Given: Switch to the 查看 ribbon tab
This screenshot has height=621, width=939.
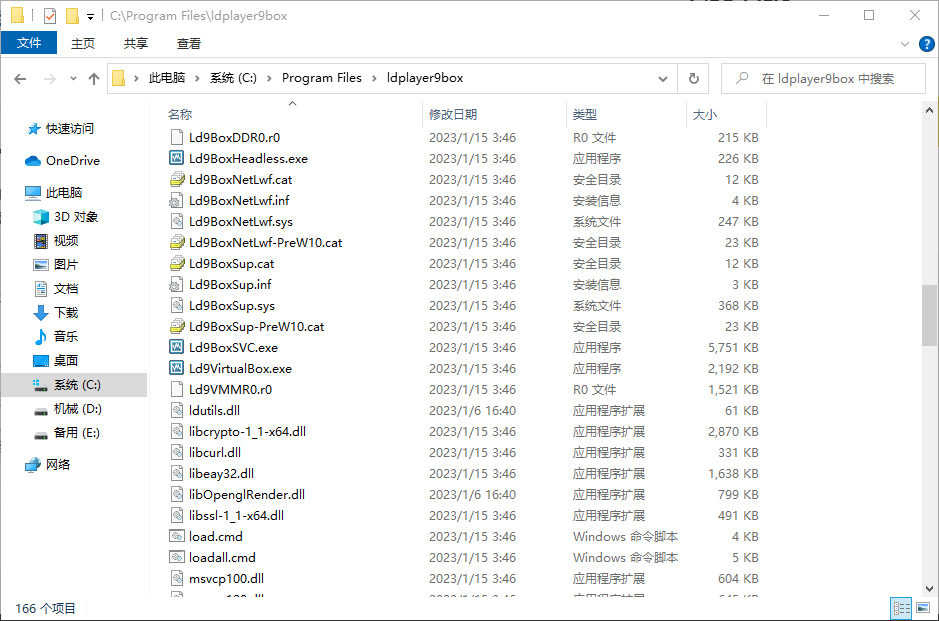Looking at the screenshot, I should point(189,44).
